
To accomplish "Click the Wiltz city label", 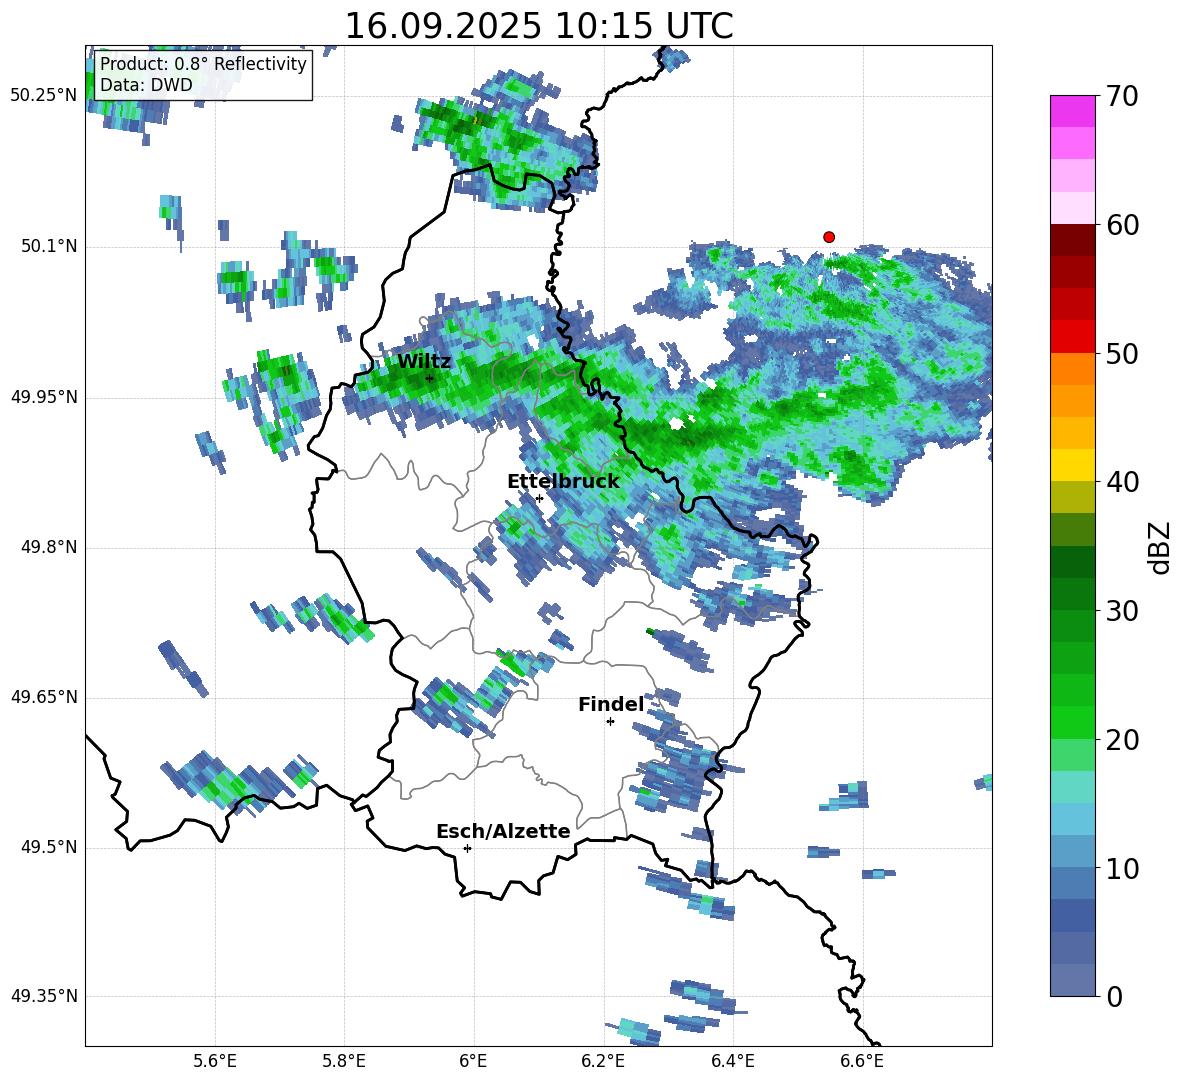I will (424, 361).
